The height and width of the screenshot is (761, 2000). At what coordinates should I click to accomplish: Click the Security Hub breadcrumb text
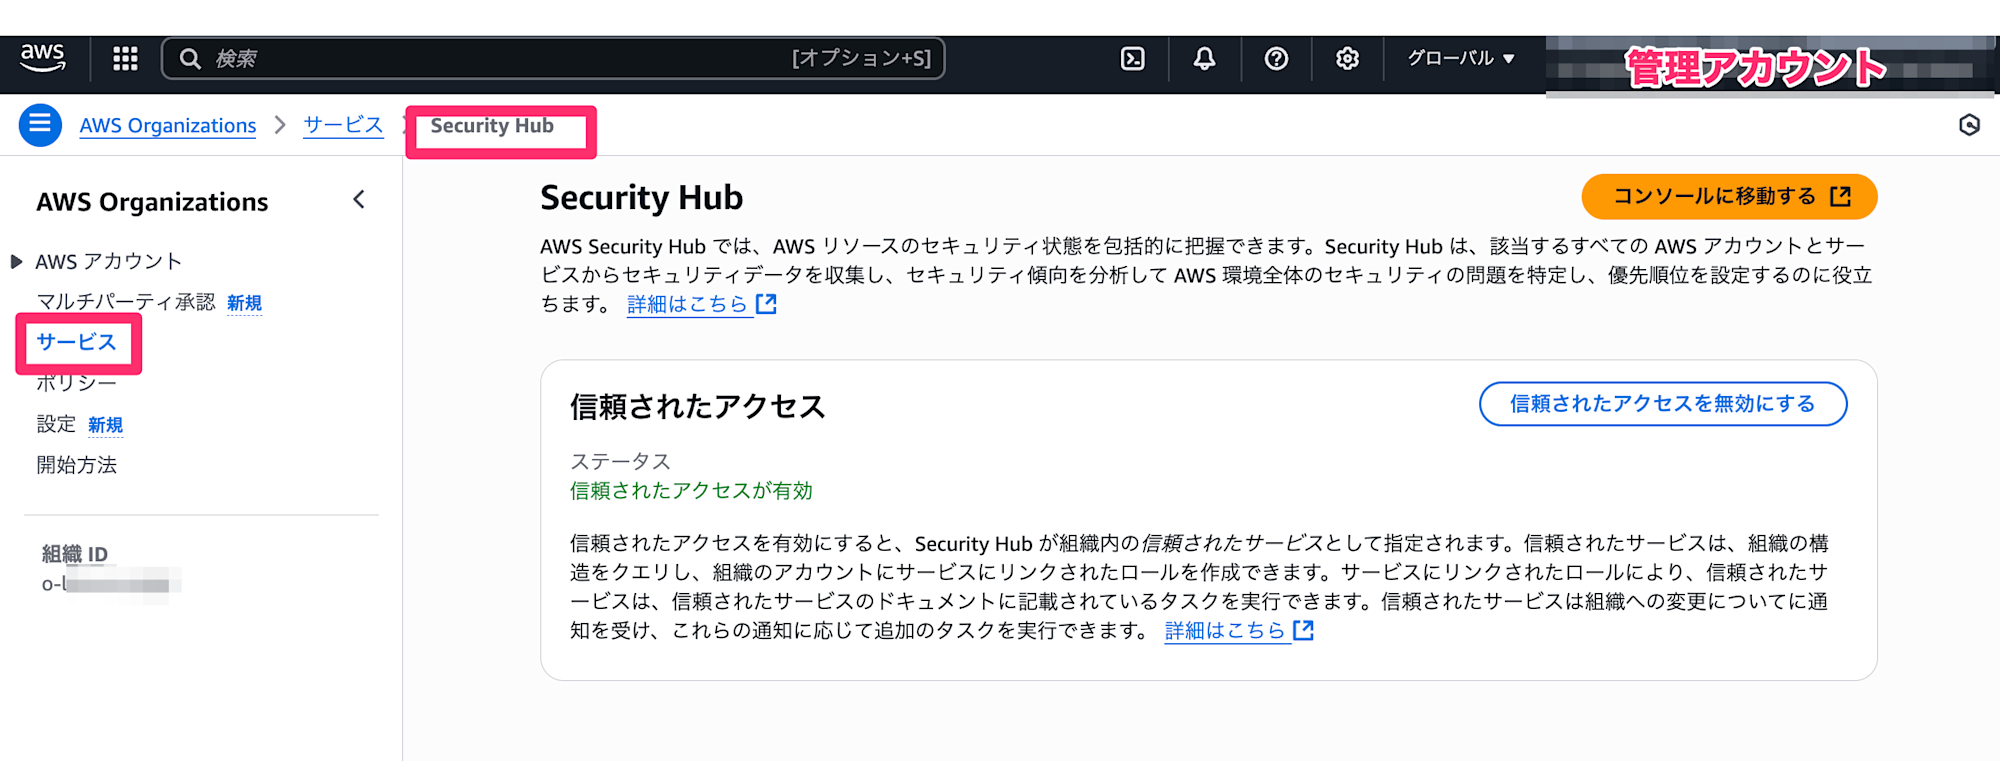tap(492, 126)
